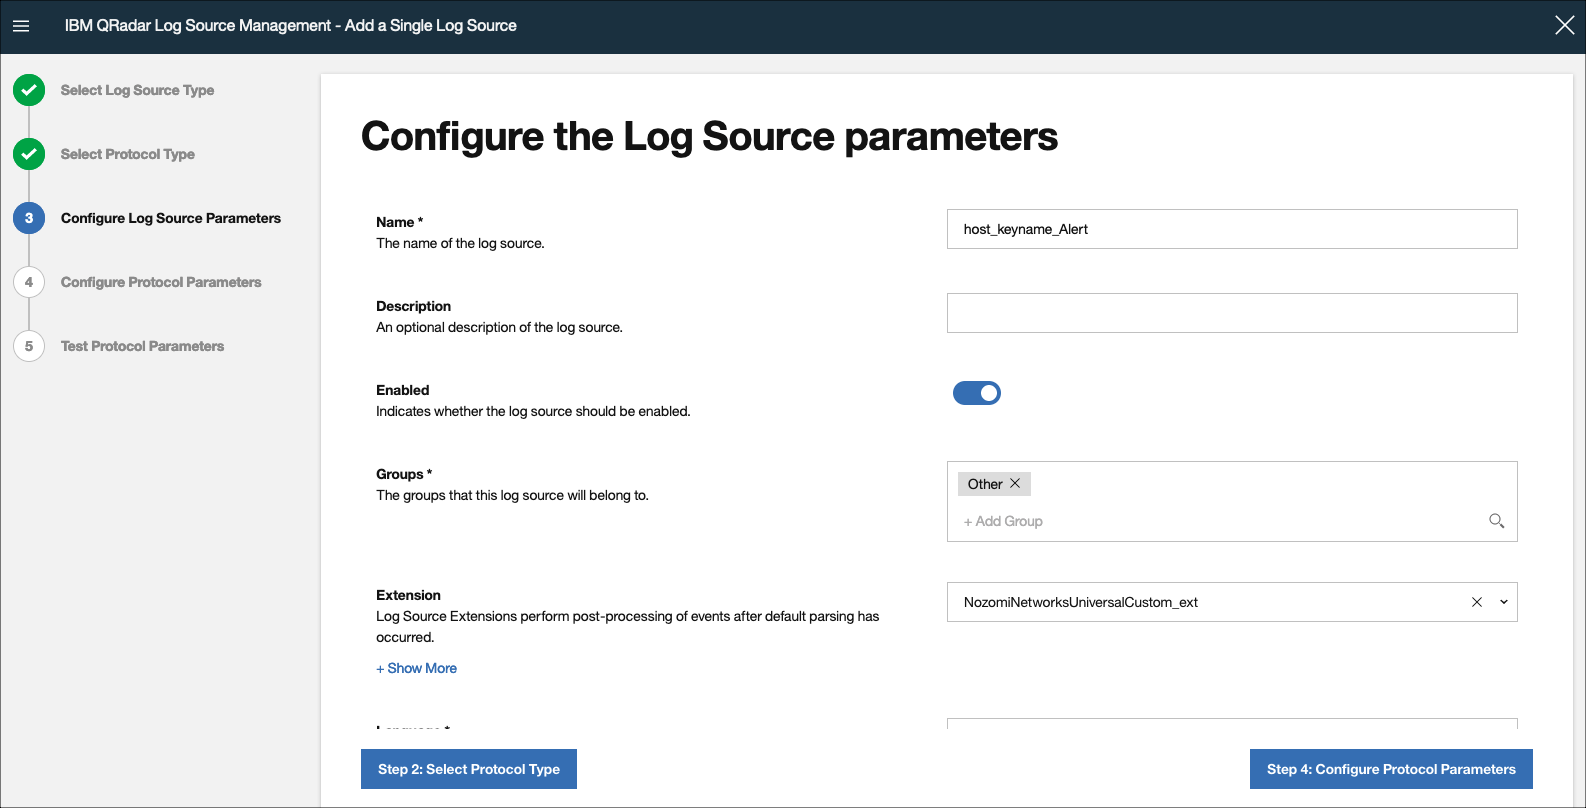Go to Configure Protocol Parameters step
This screenshot has height=808, width=1586.
click(x=161, y=282)
